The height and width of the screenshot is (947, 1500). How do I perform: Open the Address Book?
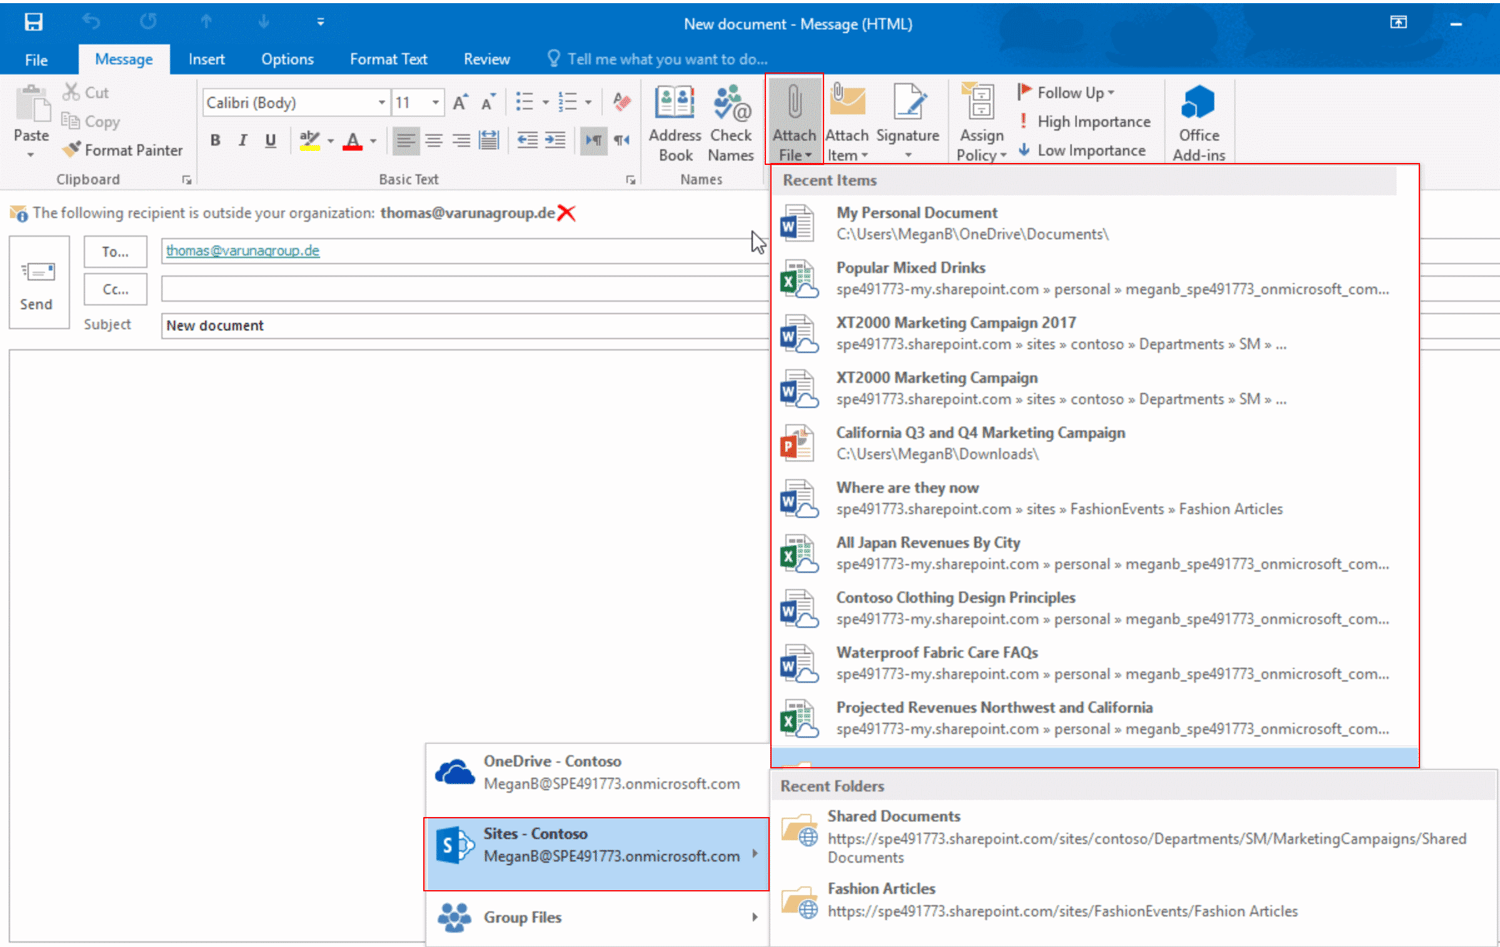(x=675, y=120)
